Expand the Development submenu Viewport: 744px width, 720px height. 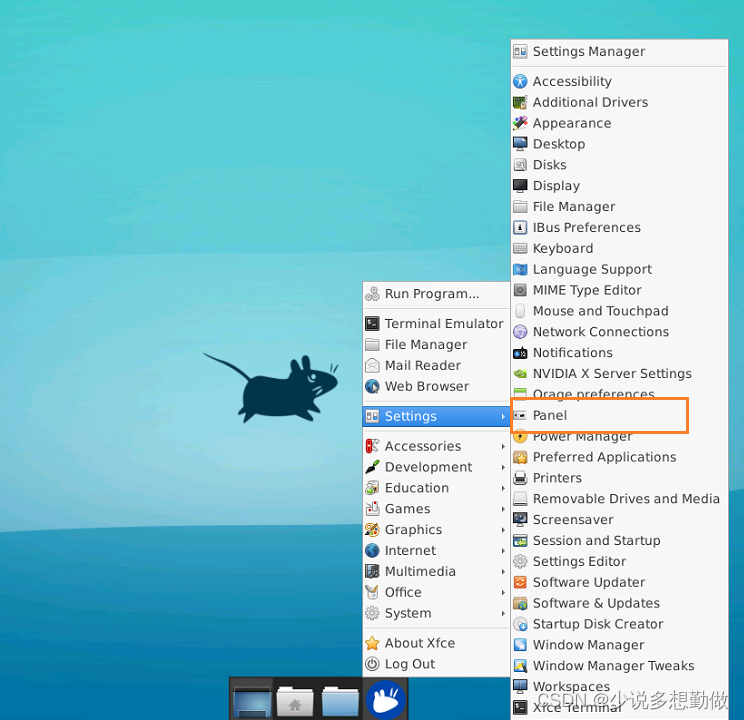436,467
